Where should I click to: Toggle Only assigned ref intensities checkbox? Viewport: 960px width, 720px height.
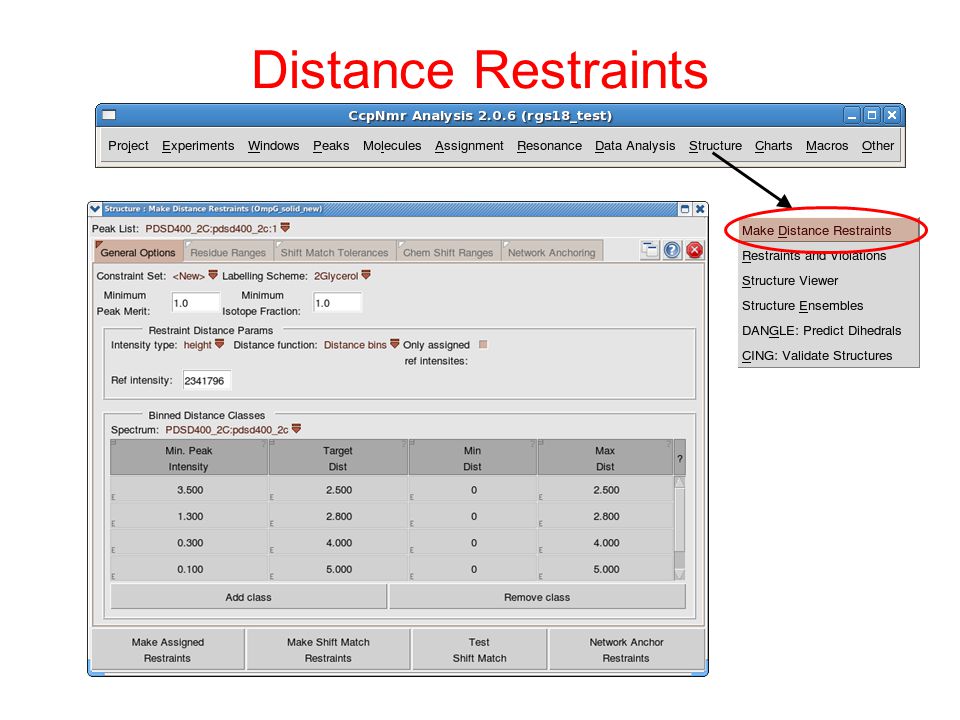click(483, 344)
